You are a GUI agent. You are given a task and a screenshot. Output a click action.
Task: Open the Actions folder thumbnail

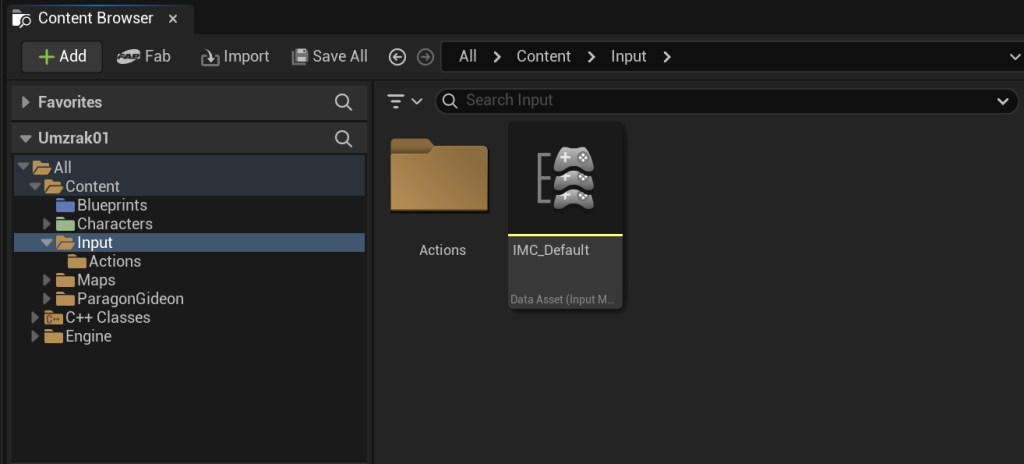point(440,174)
